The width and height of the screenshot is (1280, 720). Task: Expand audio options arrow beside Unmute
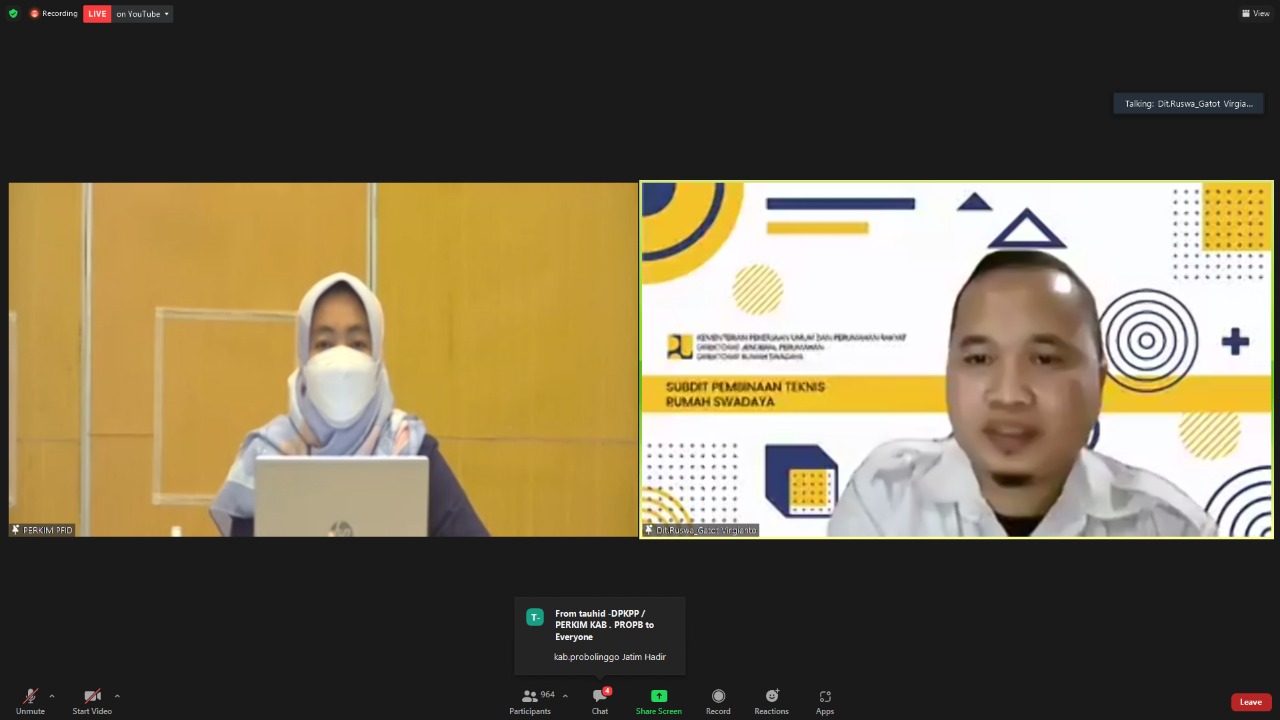coord(52,696)
